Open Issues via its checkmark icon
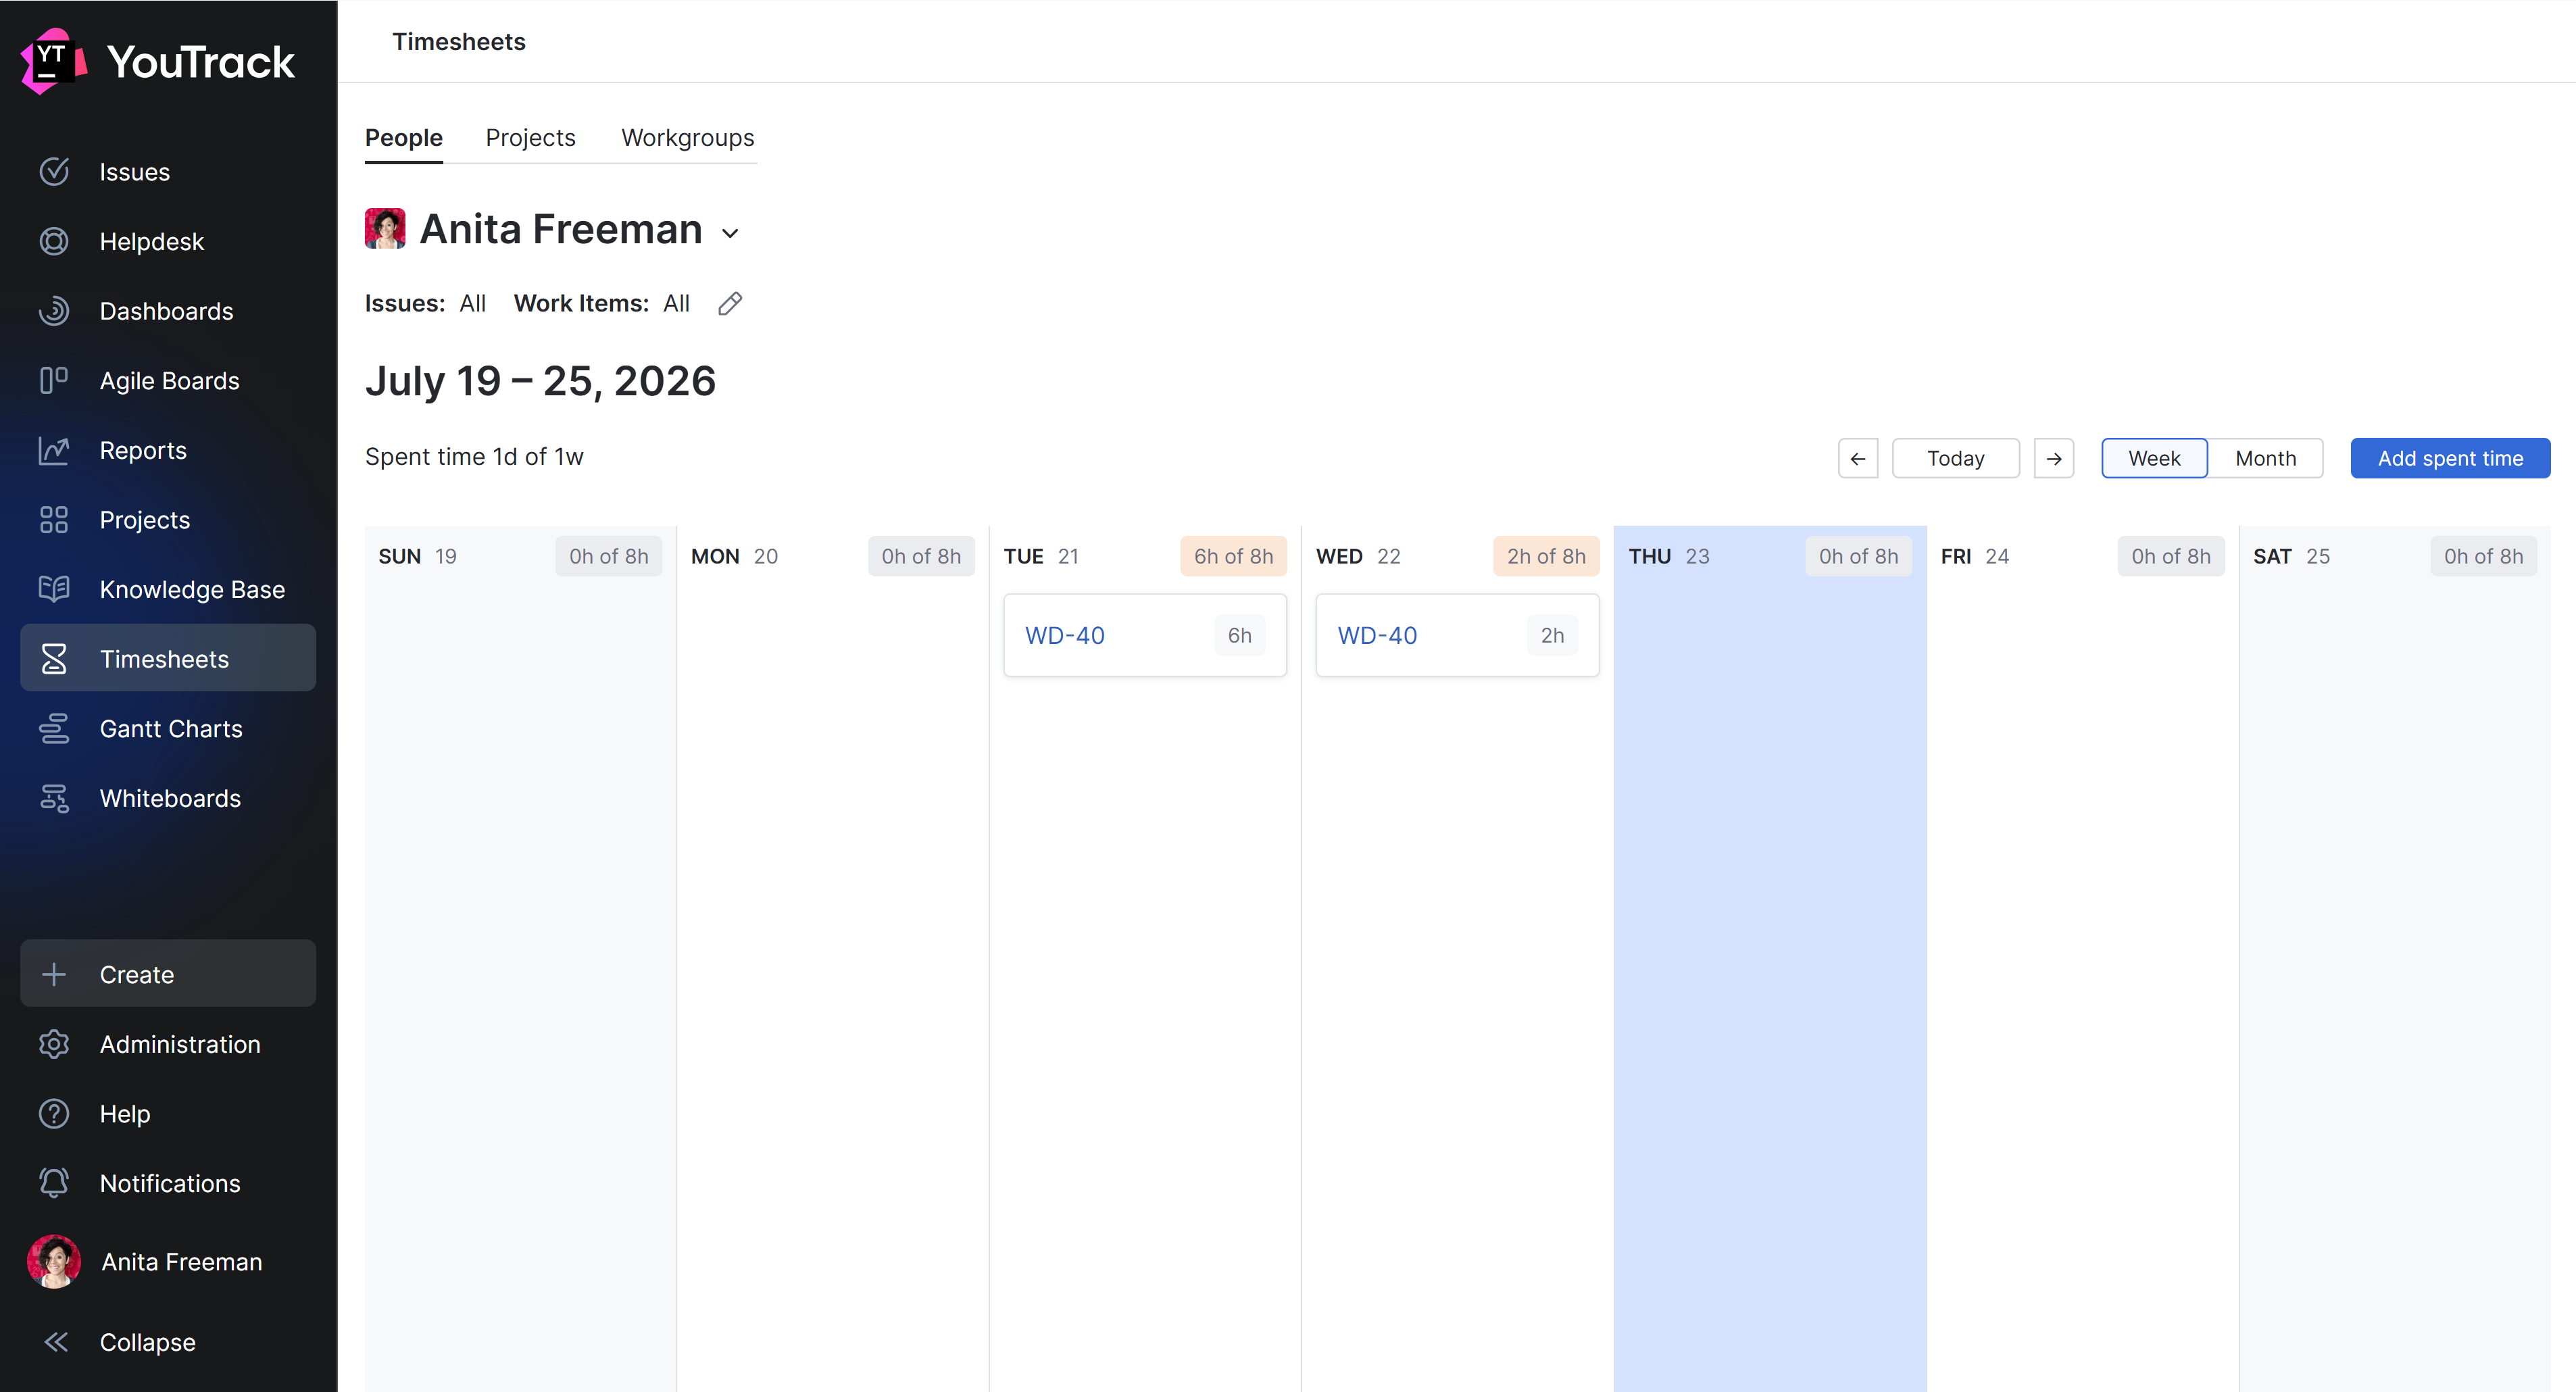The image size is (2576, 1392). 54,172
